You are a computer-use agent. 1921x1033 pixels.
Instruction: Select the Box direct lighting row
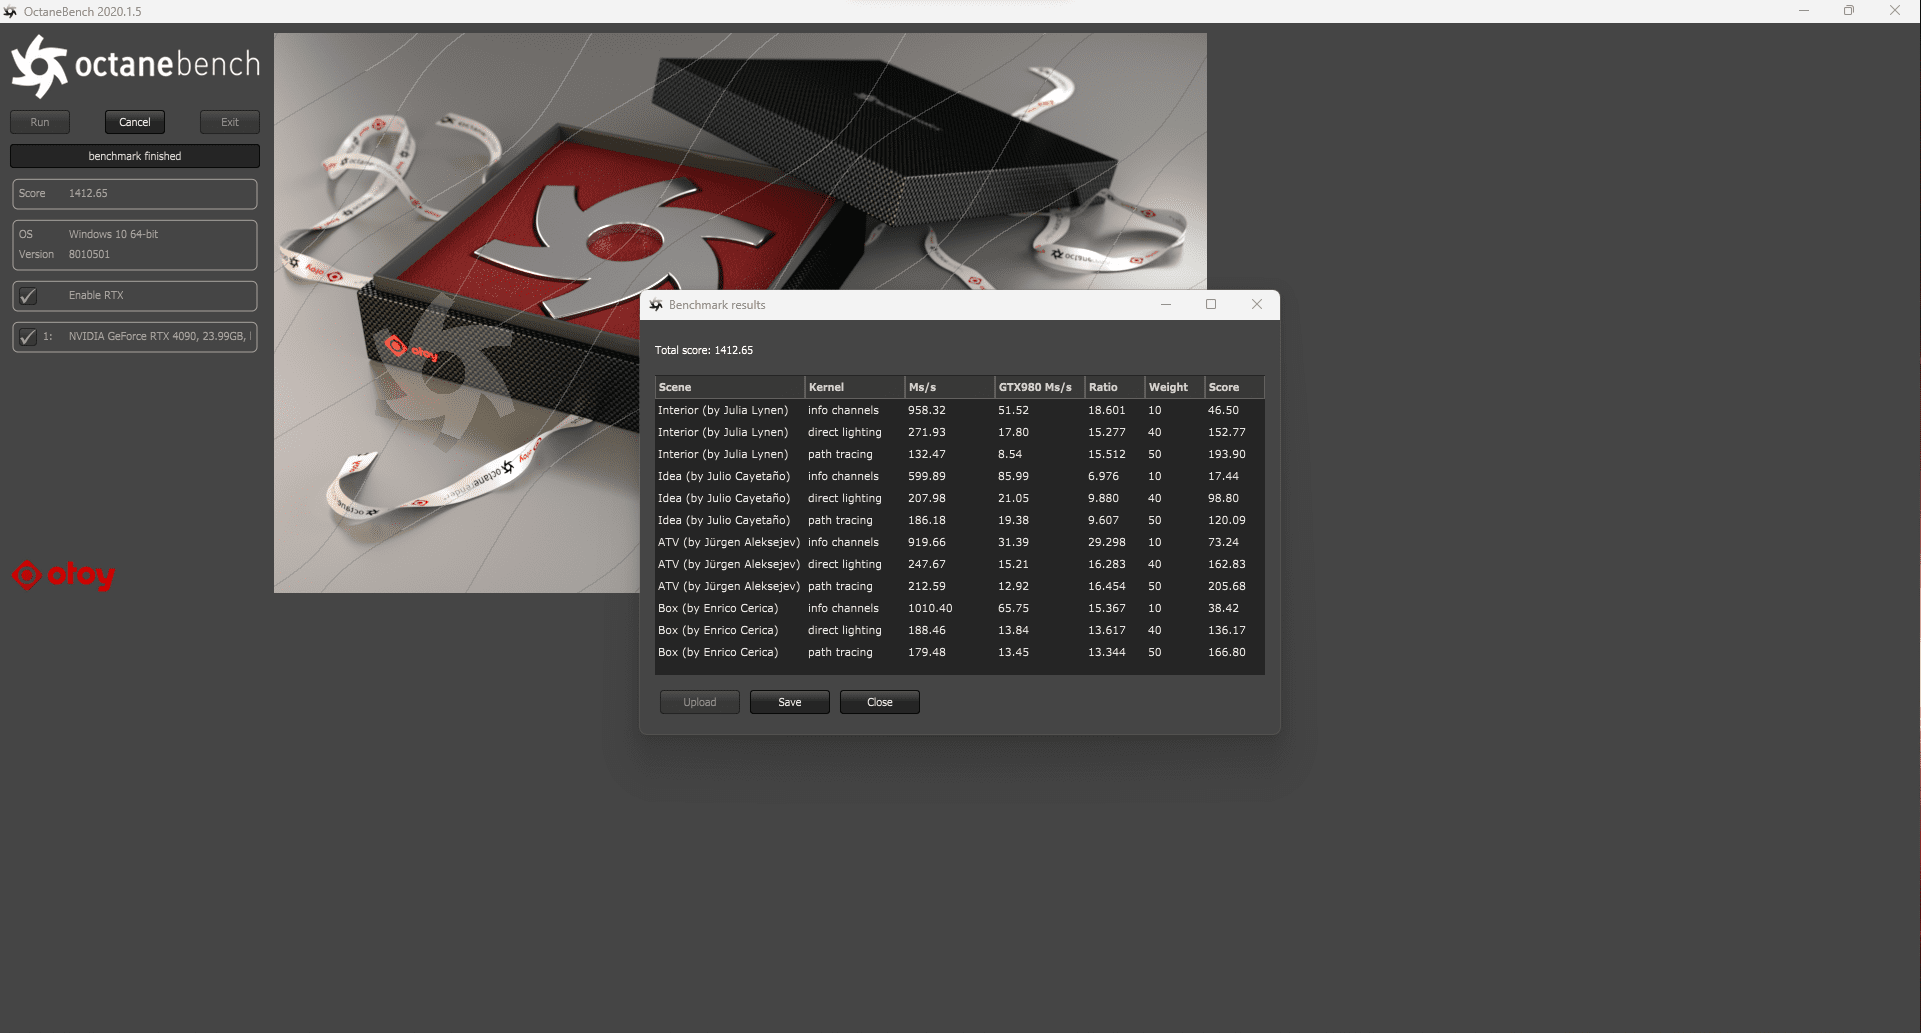[x=960, y=630]
